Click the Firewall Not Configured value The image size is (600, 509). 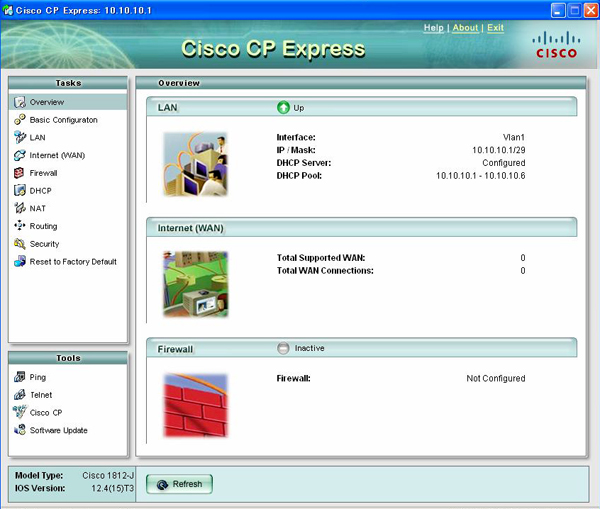[x=496, y=378]
